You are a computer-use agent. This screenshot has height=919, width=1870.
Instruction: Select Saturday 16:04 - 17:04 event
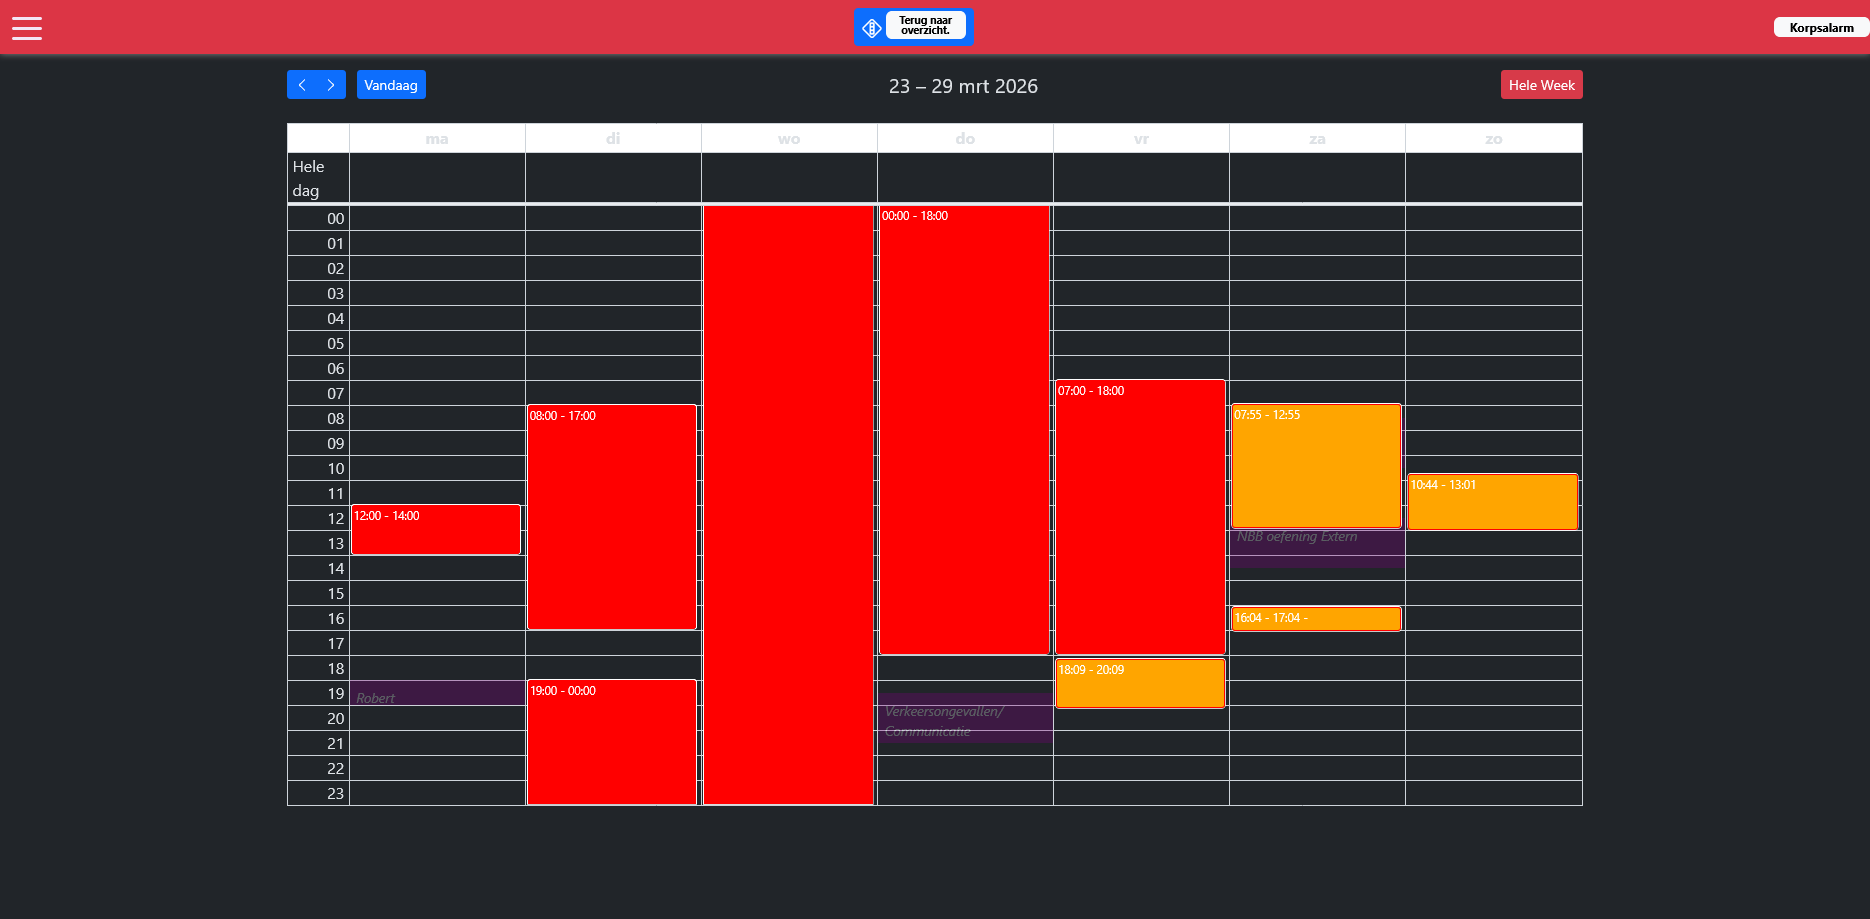tap(1316, 619)
